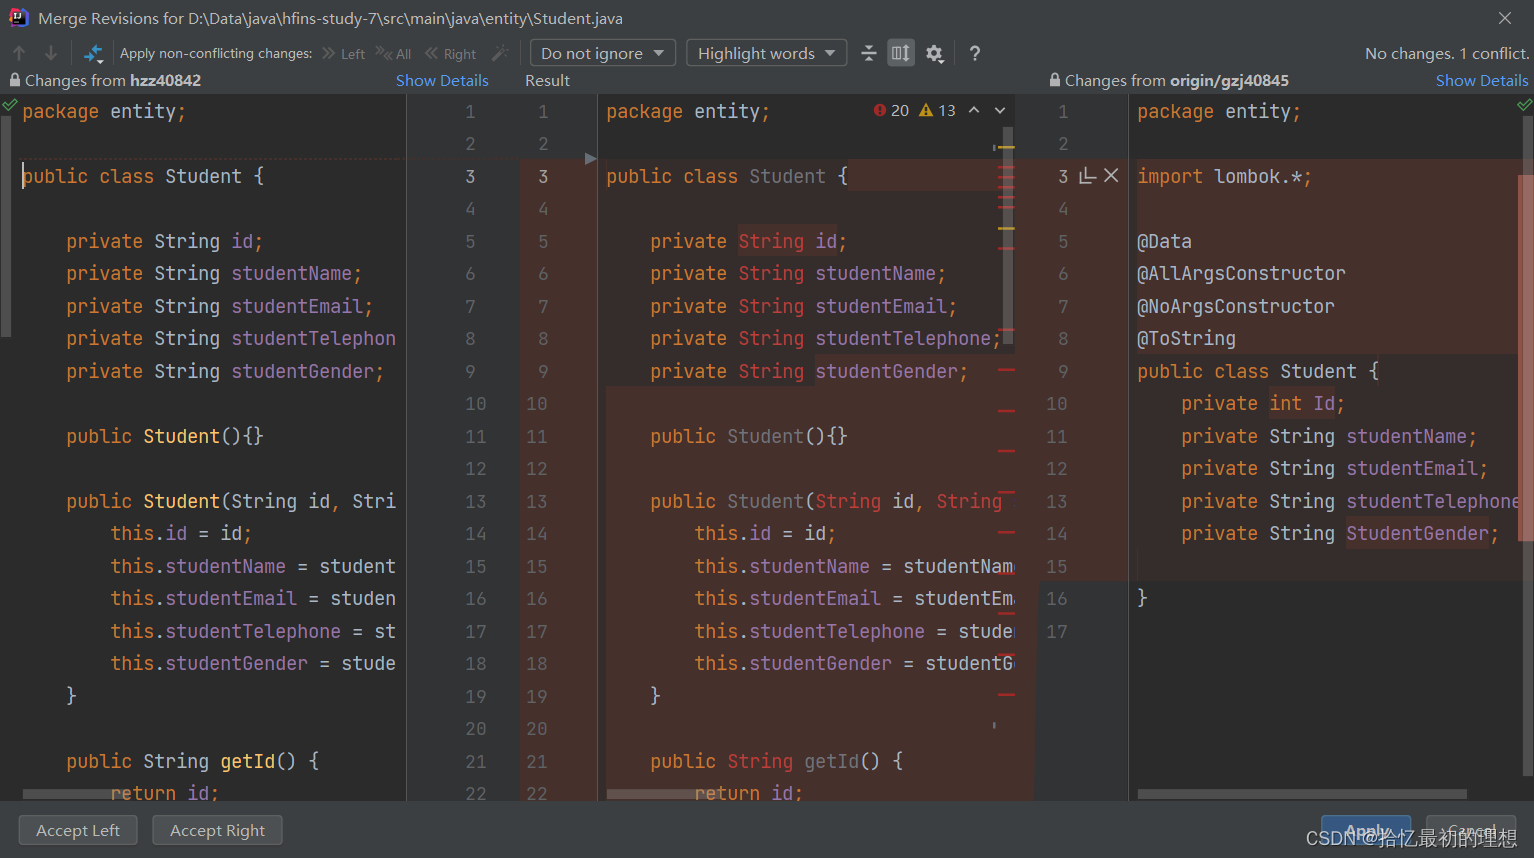Viewport: 1534px width, 858px height.
Task: Click lock icon beside Changes from hzz40842
Action: pos(15,80)
